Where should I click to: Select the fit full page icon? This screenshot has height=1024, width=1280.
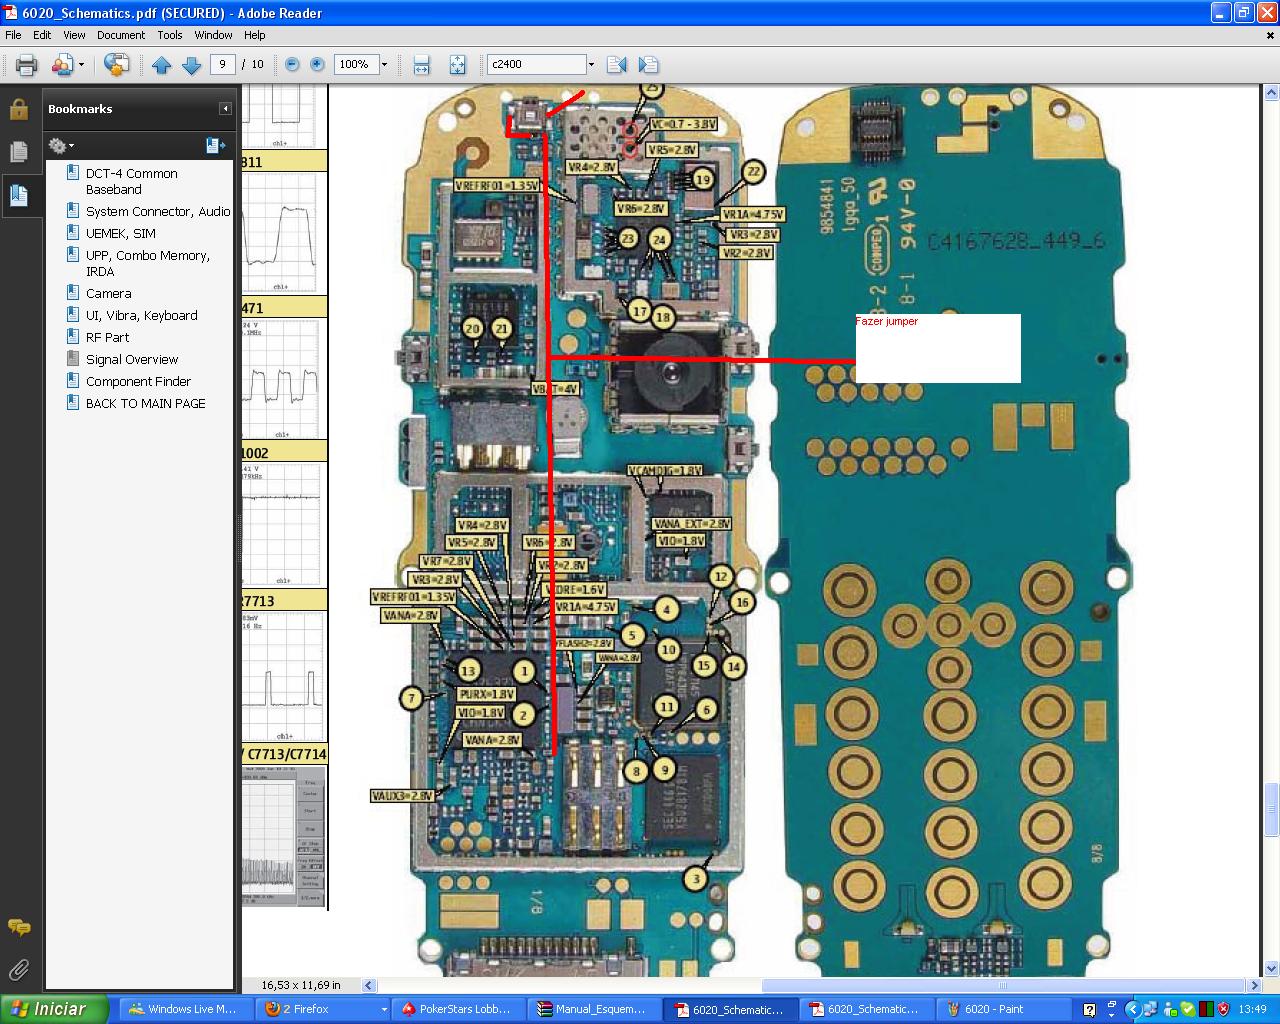click(x=457, y=65)
